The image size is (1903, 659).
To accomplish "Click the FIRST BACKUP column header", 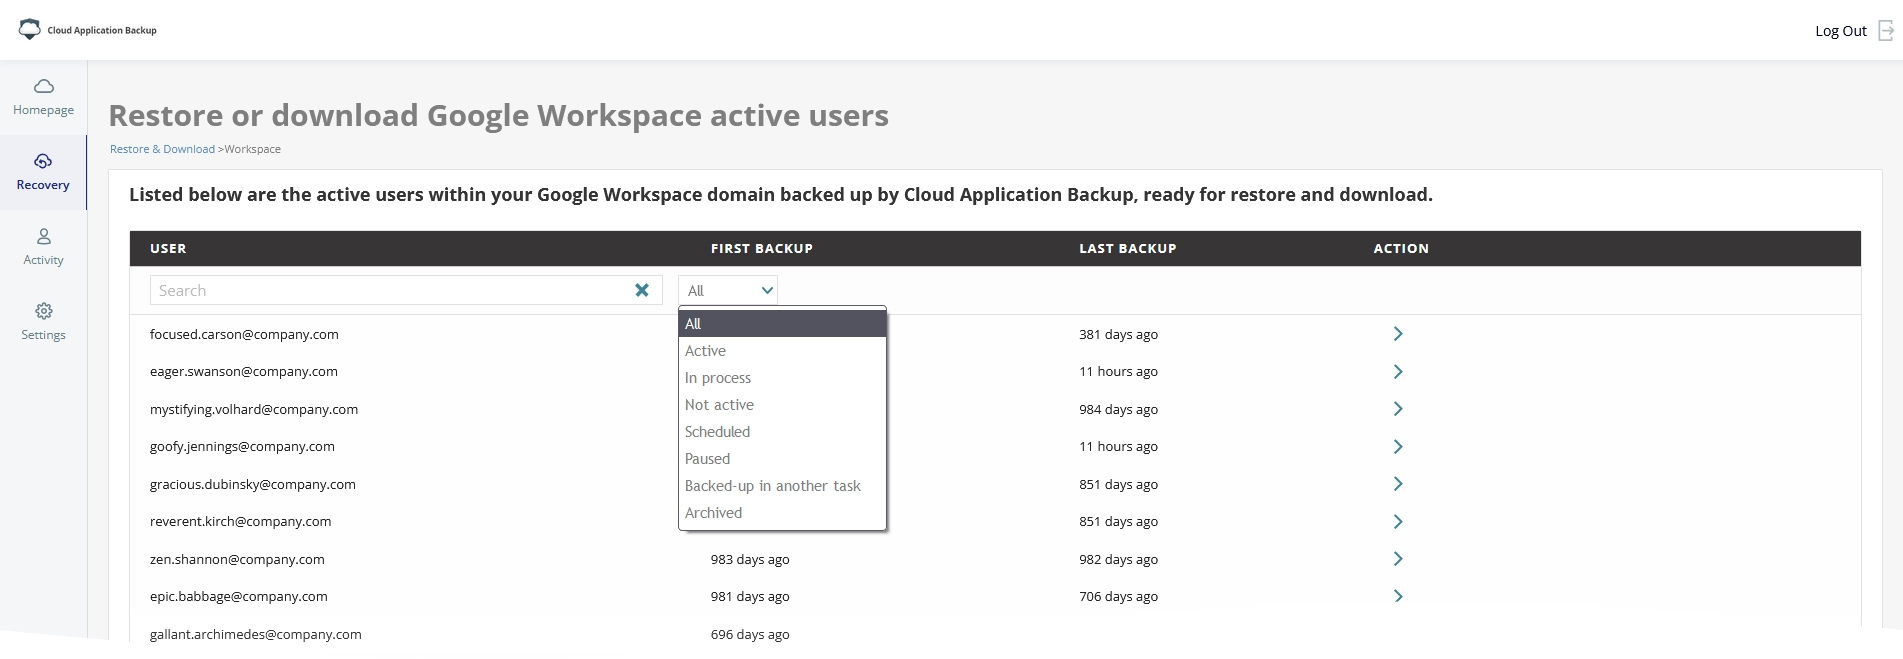I will click(x=762, y=249).
